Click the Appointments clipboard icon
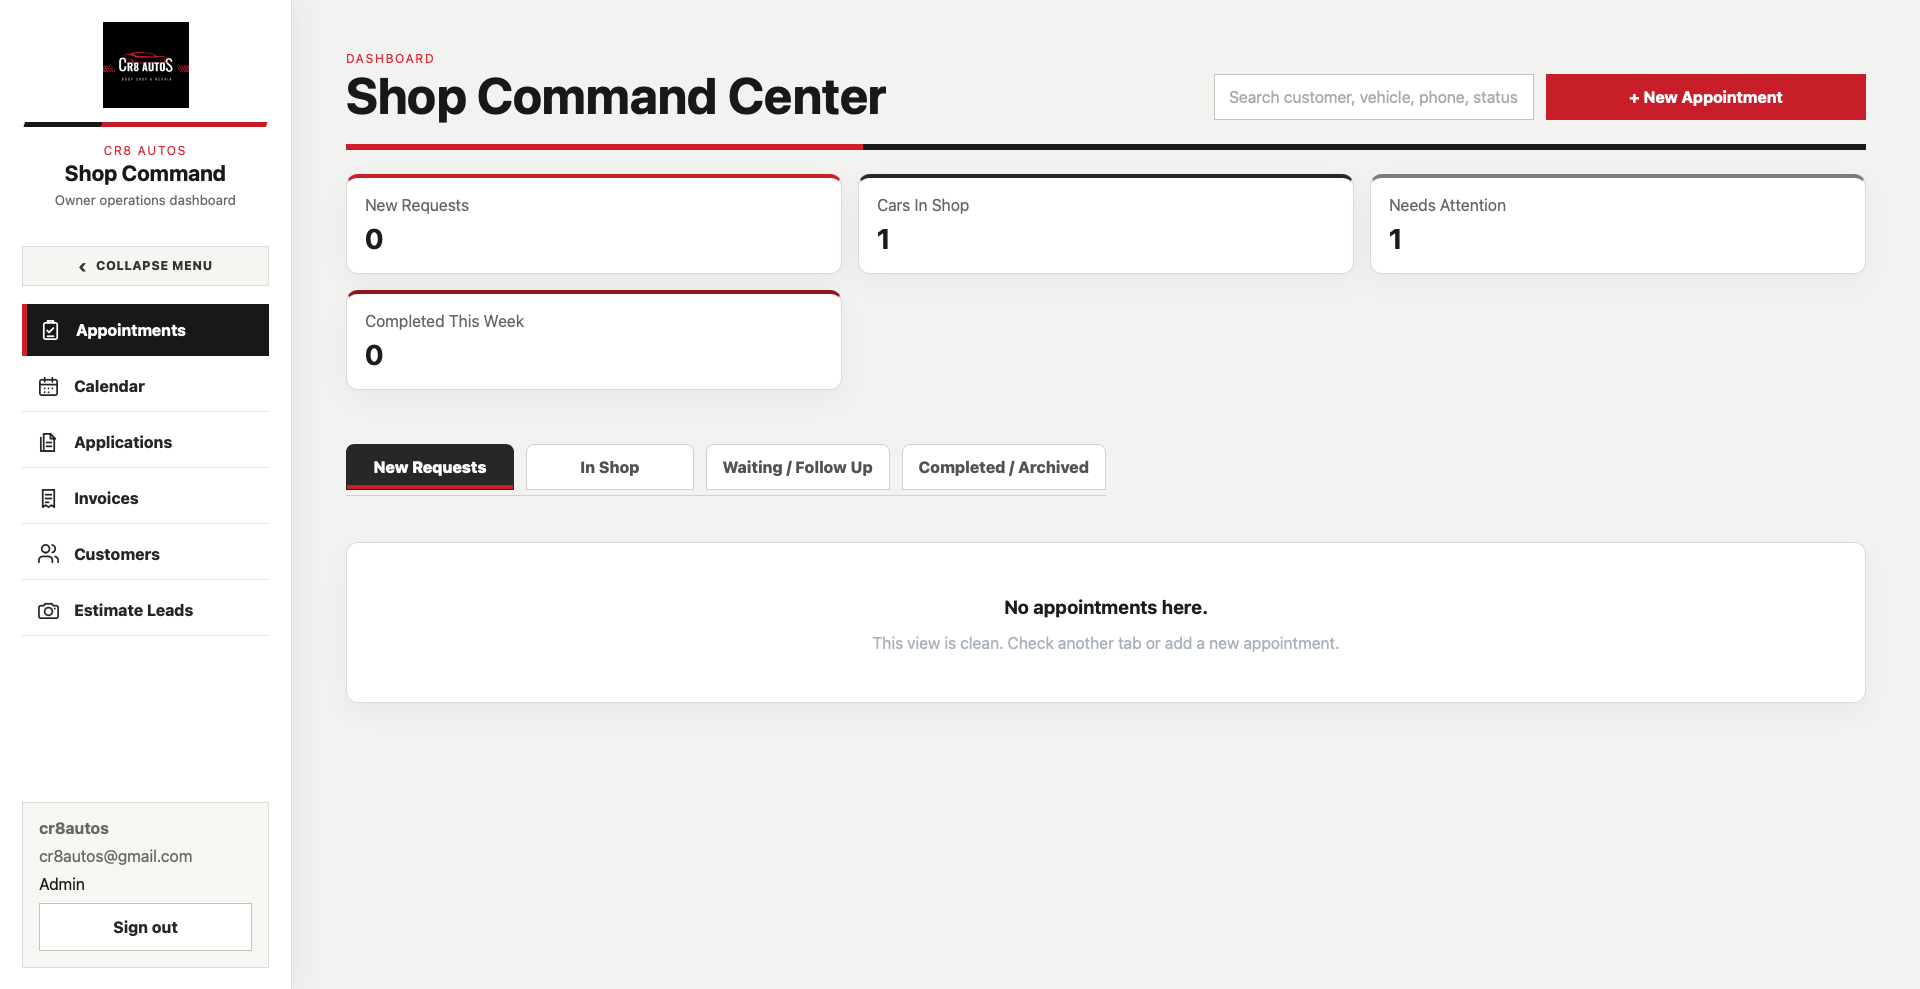This screenshot has width=1920, height=989. [x=51, y=330]
